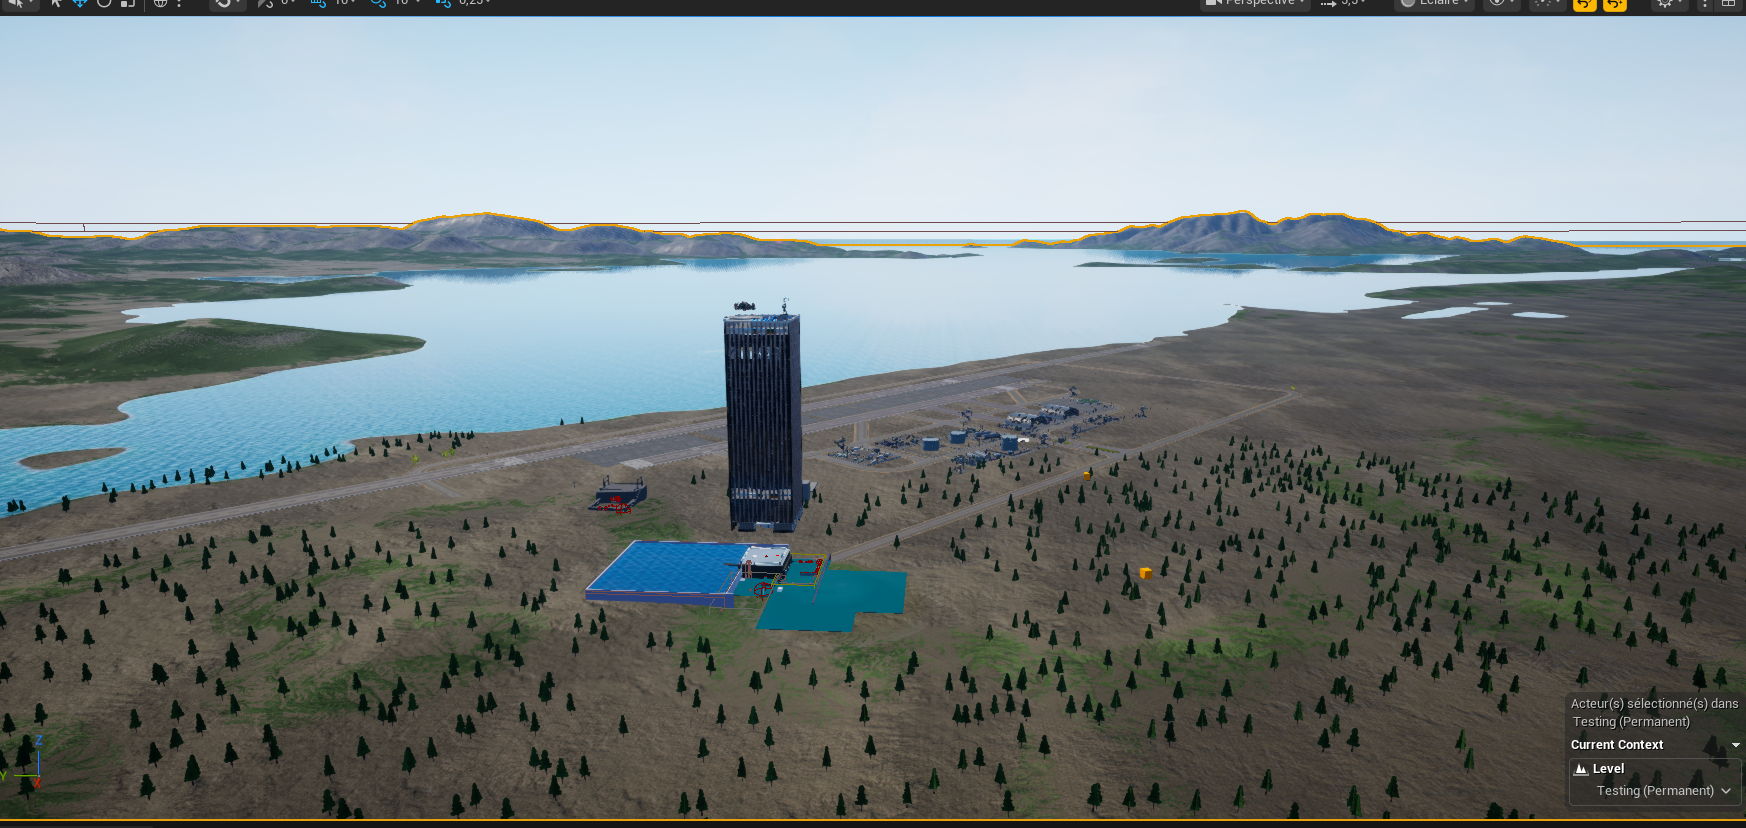Viewport: 1746px width, 828px height.
Task: Click the left yellow toolbar icon
Action: [1585, 4]
